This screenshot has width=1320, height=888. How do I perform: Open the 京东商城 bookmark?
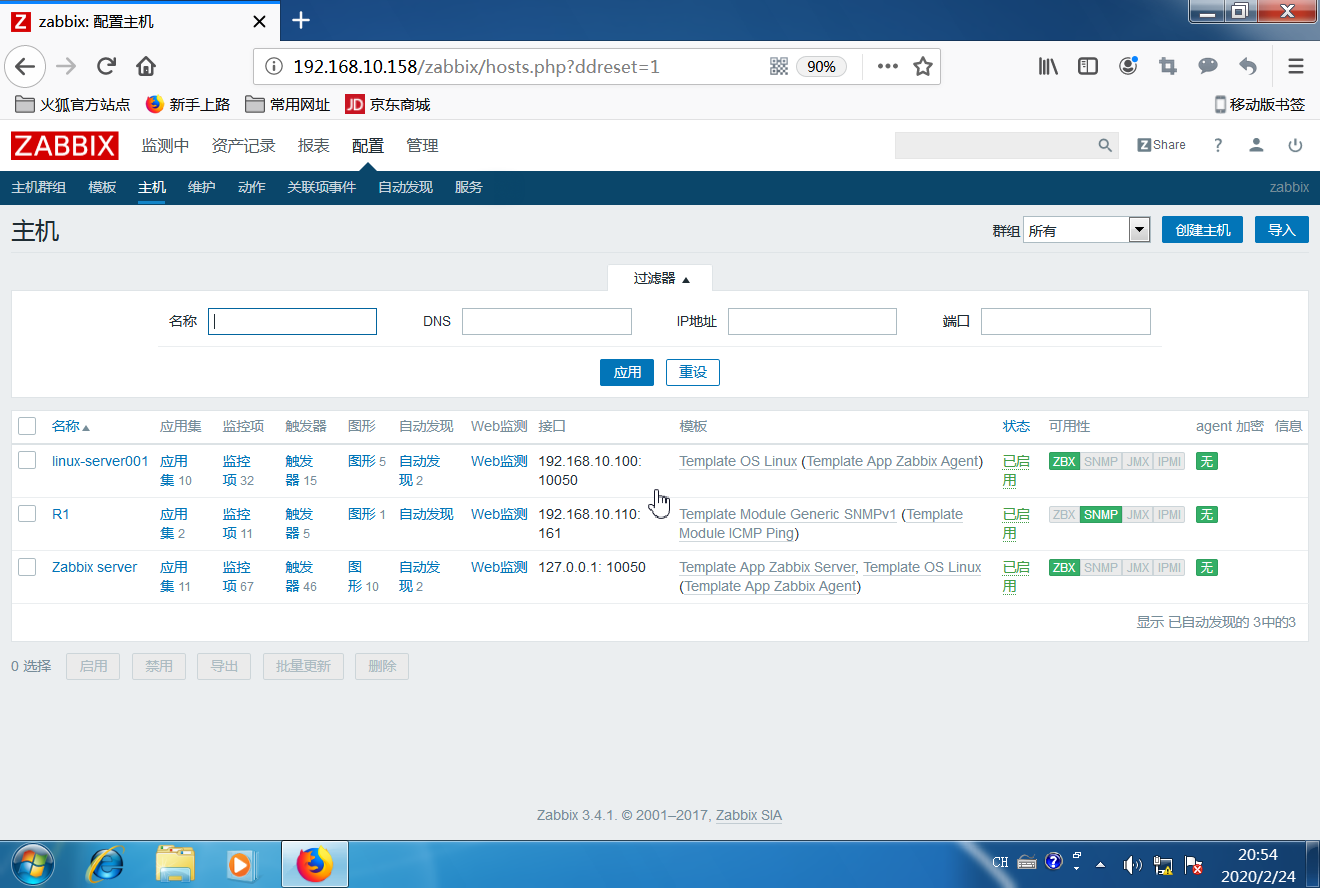tap(387, 104)
